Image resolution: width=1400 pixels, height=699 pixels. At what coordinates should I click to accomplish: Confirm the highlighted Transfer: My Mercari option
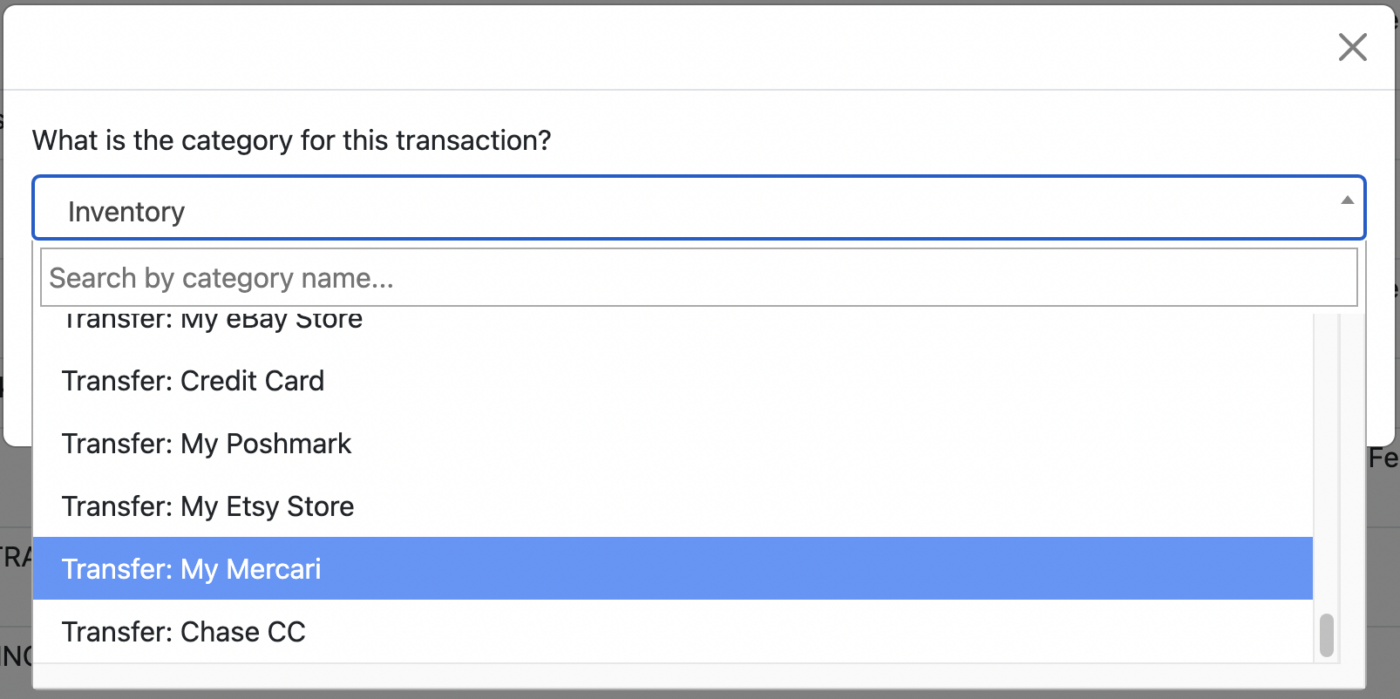pyautogui.click(x=191, y=569)
